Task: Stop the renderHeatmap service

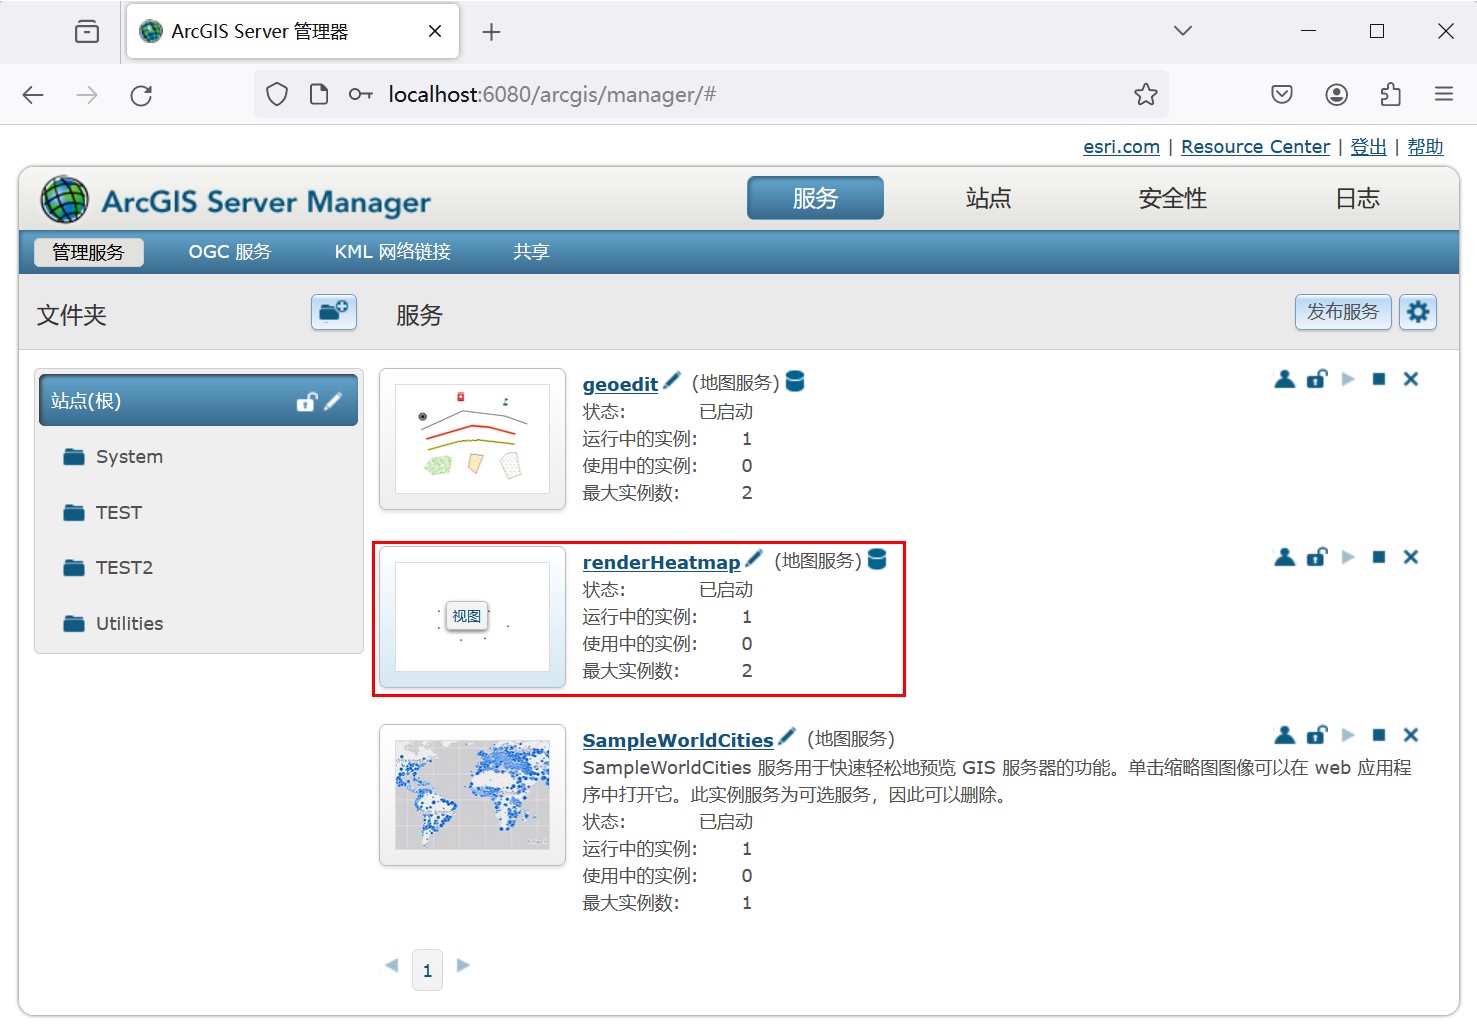Action: 1379,557
